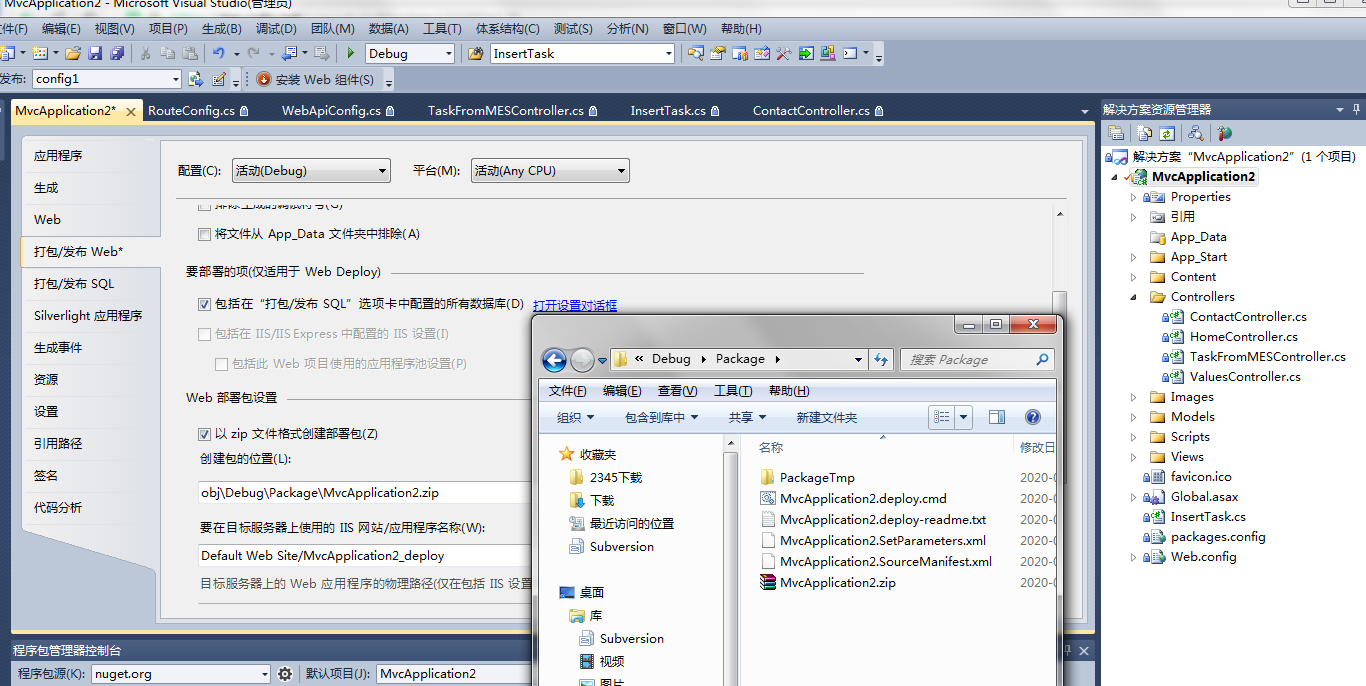This screenshot has width=1366, height=686.
Task: Expand the Models folder node
Action: (1134, 417)
